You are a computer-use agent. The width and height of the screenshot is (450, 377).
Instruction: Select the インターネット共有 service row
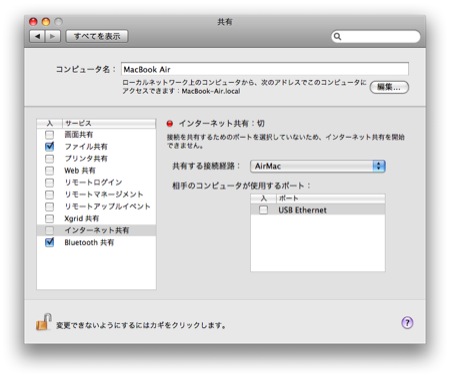pos(96,230)
